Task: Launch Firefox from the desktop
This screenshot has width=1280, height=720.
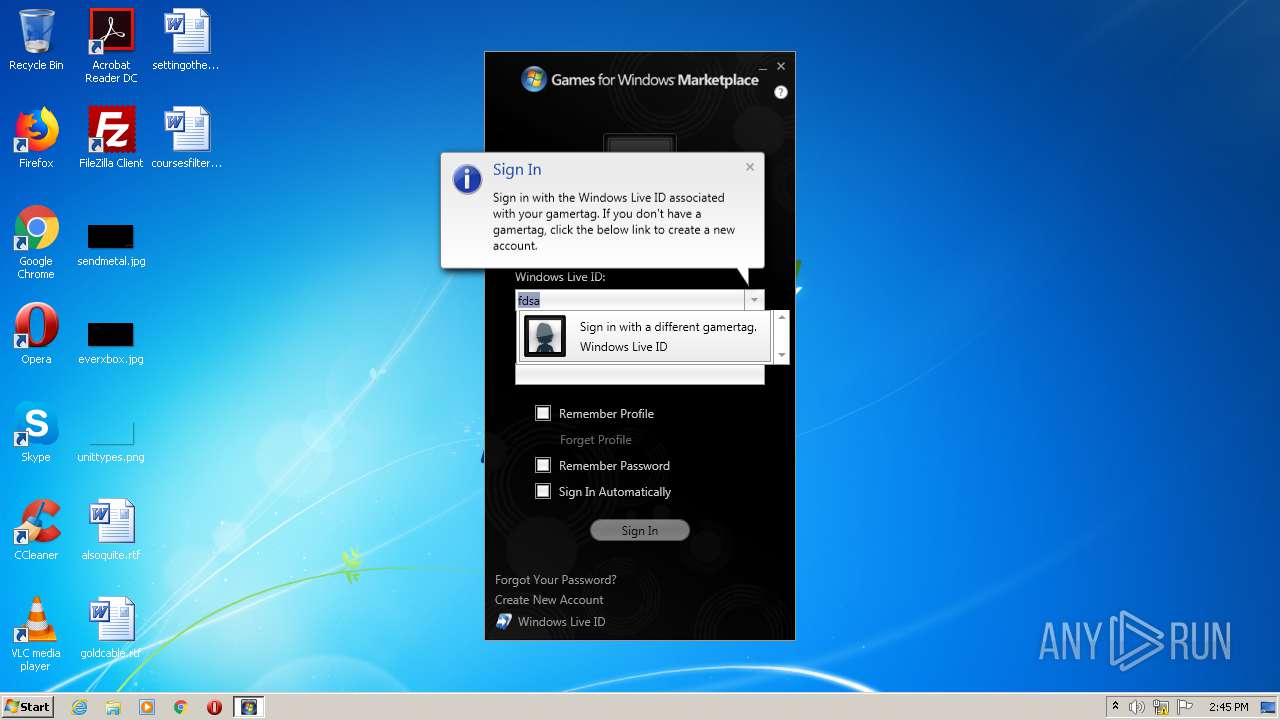Action: [x=36, y=138]
